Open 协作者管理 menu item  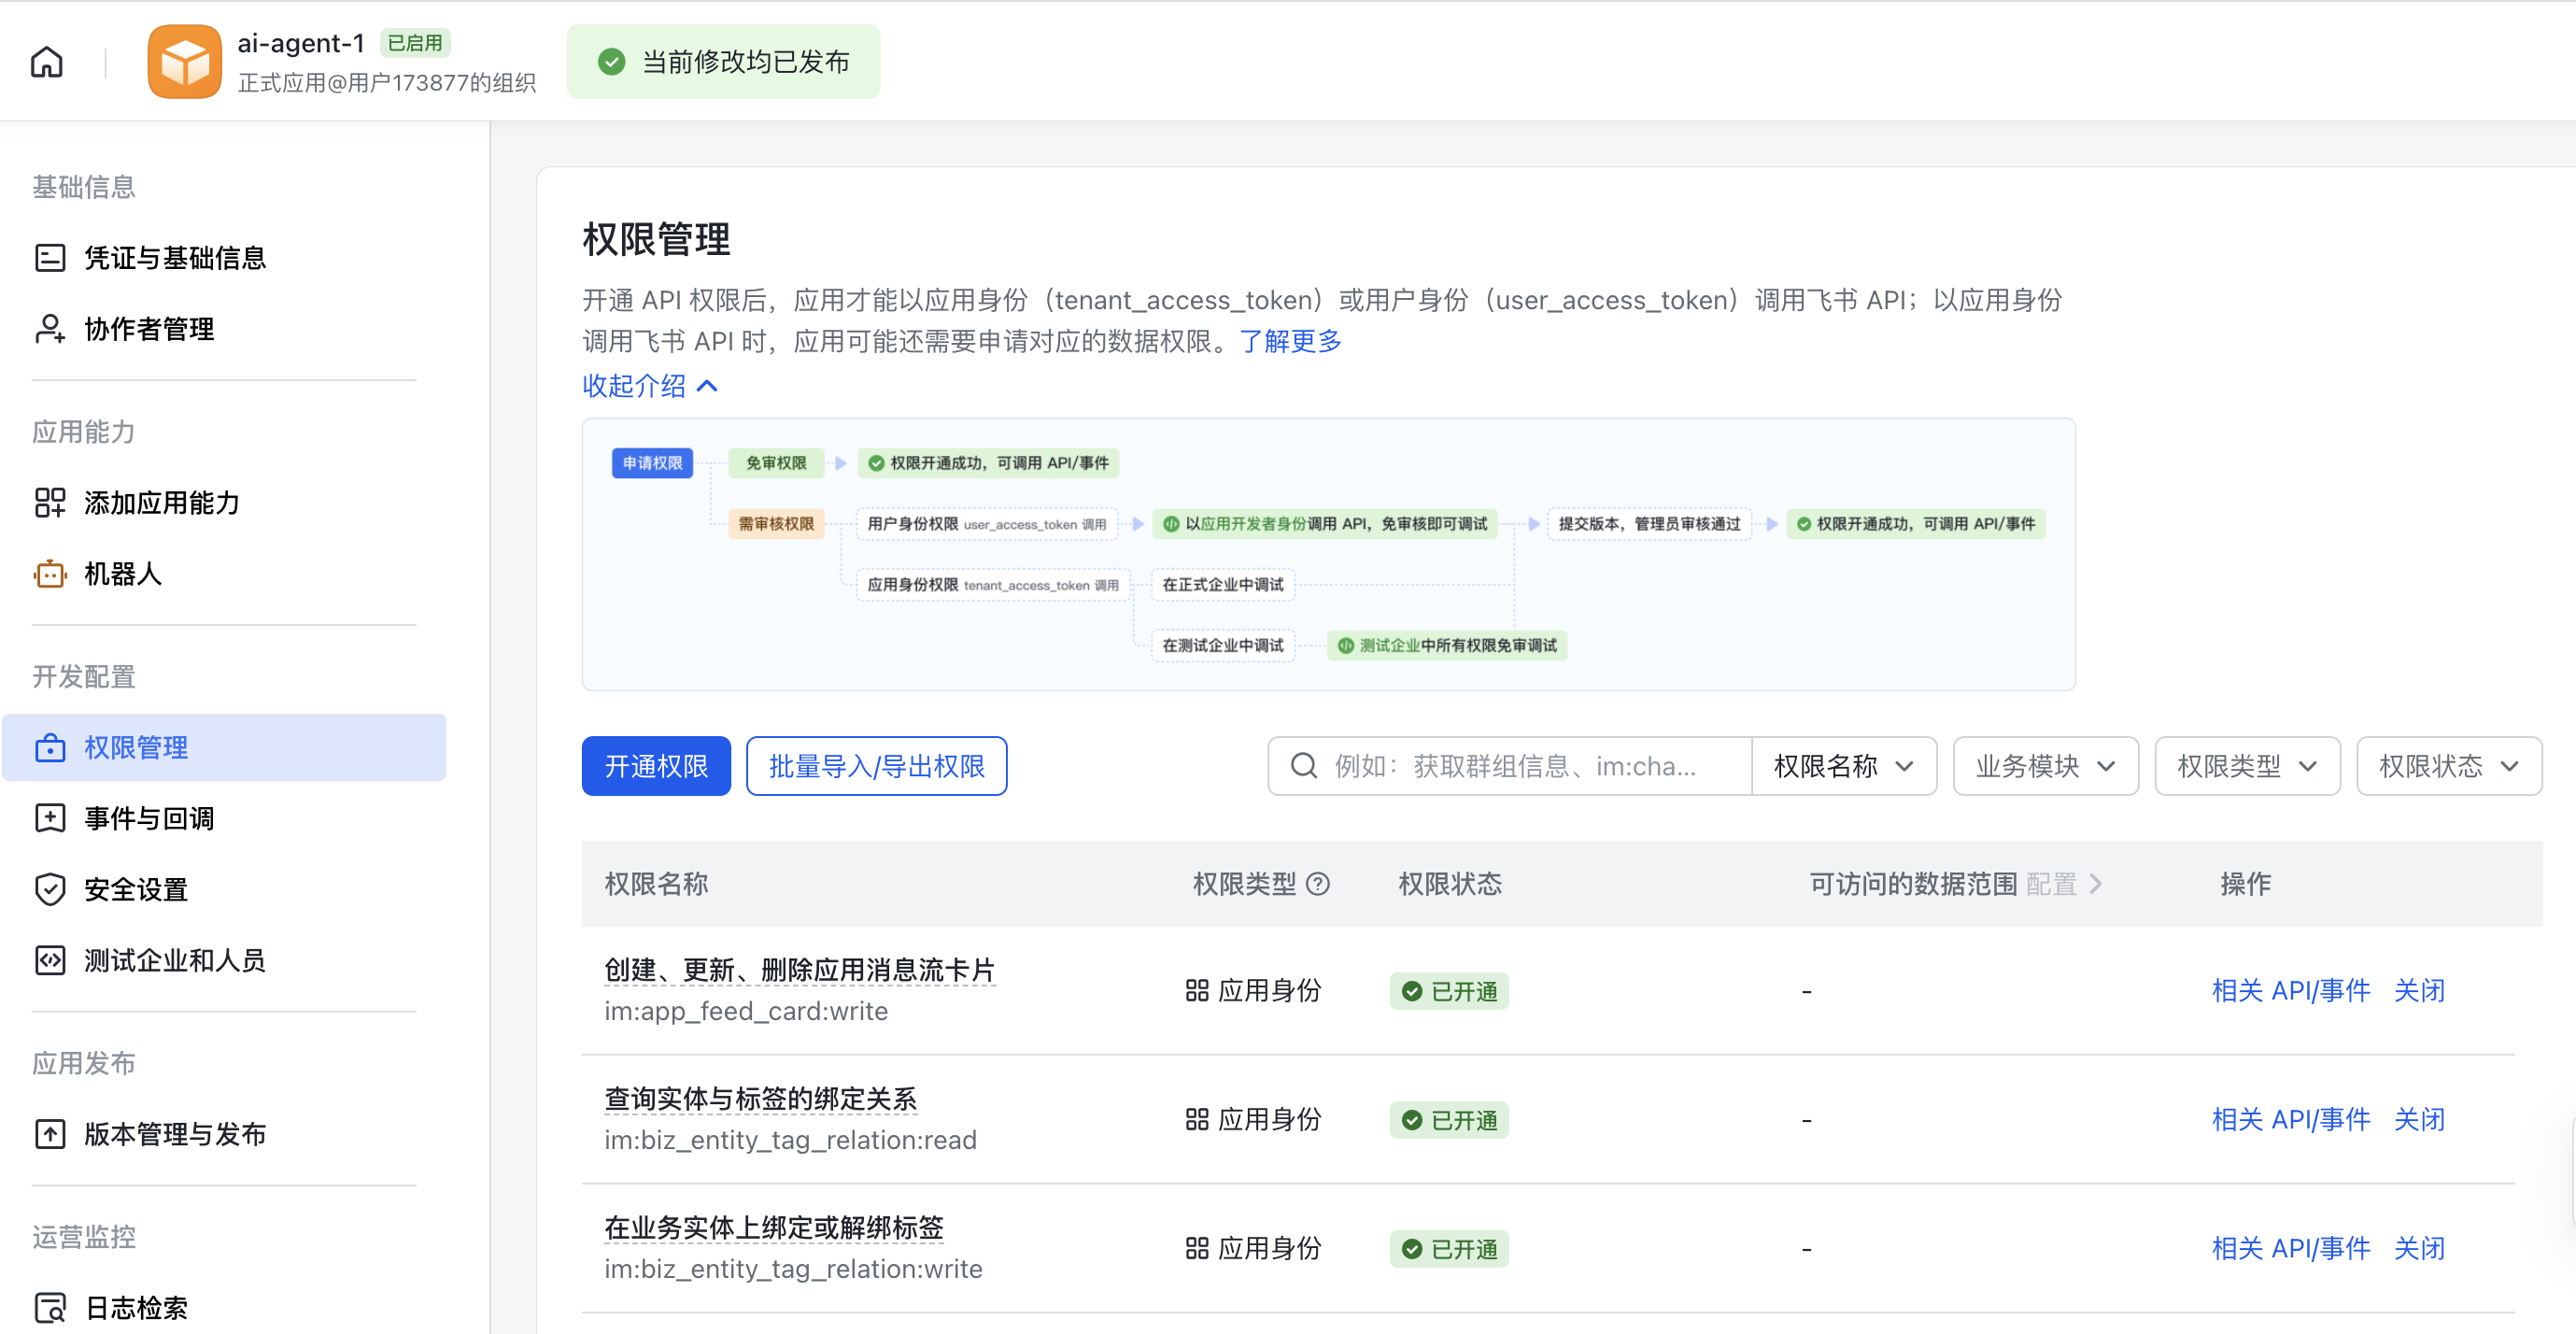[x=225, y=329]
